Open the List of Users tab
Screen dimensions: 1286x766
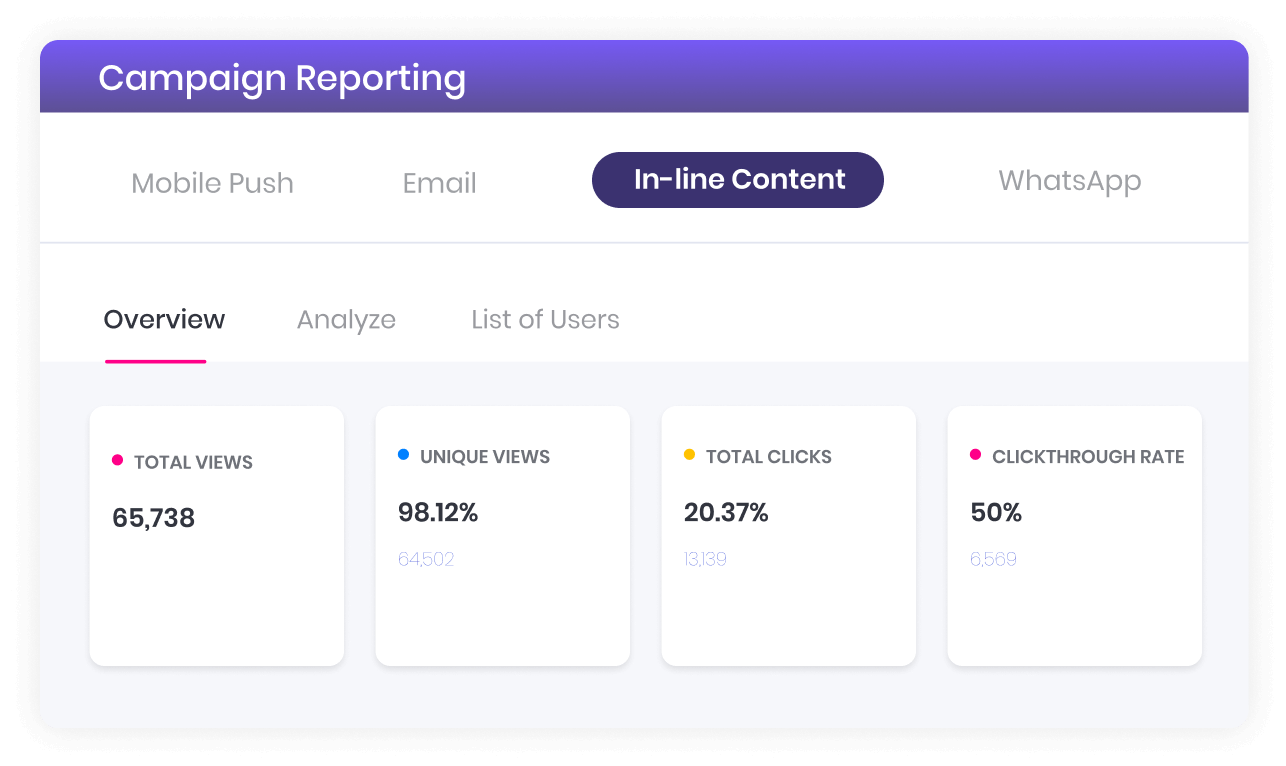point(545,320)
